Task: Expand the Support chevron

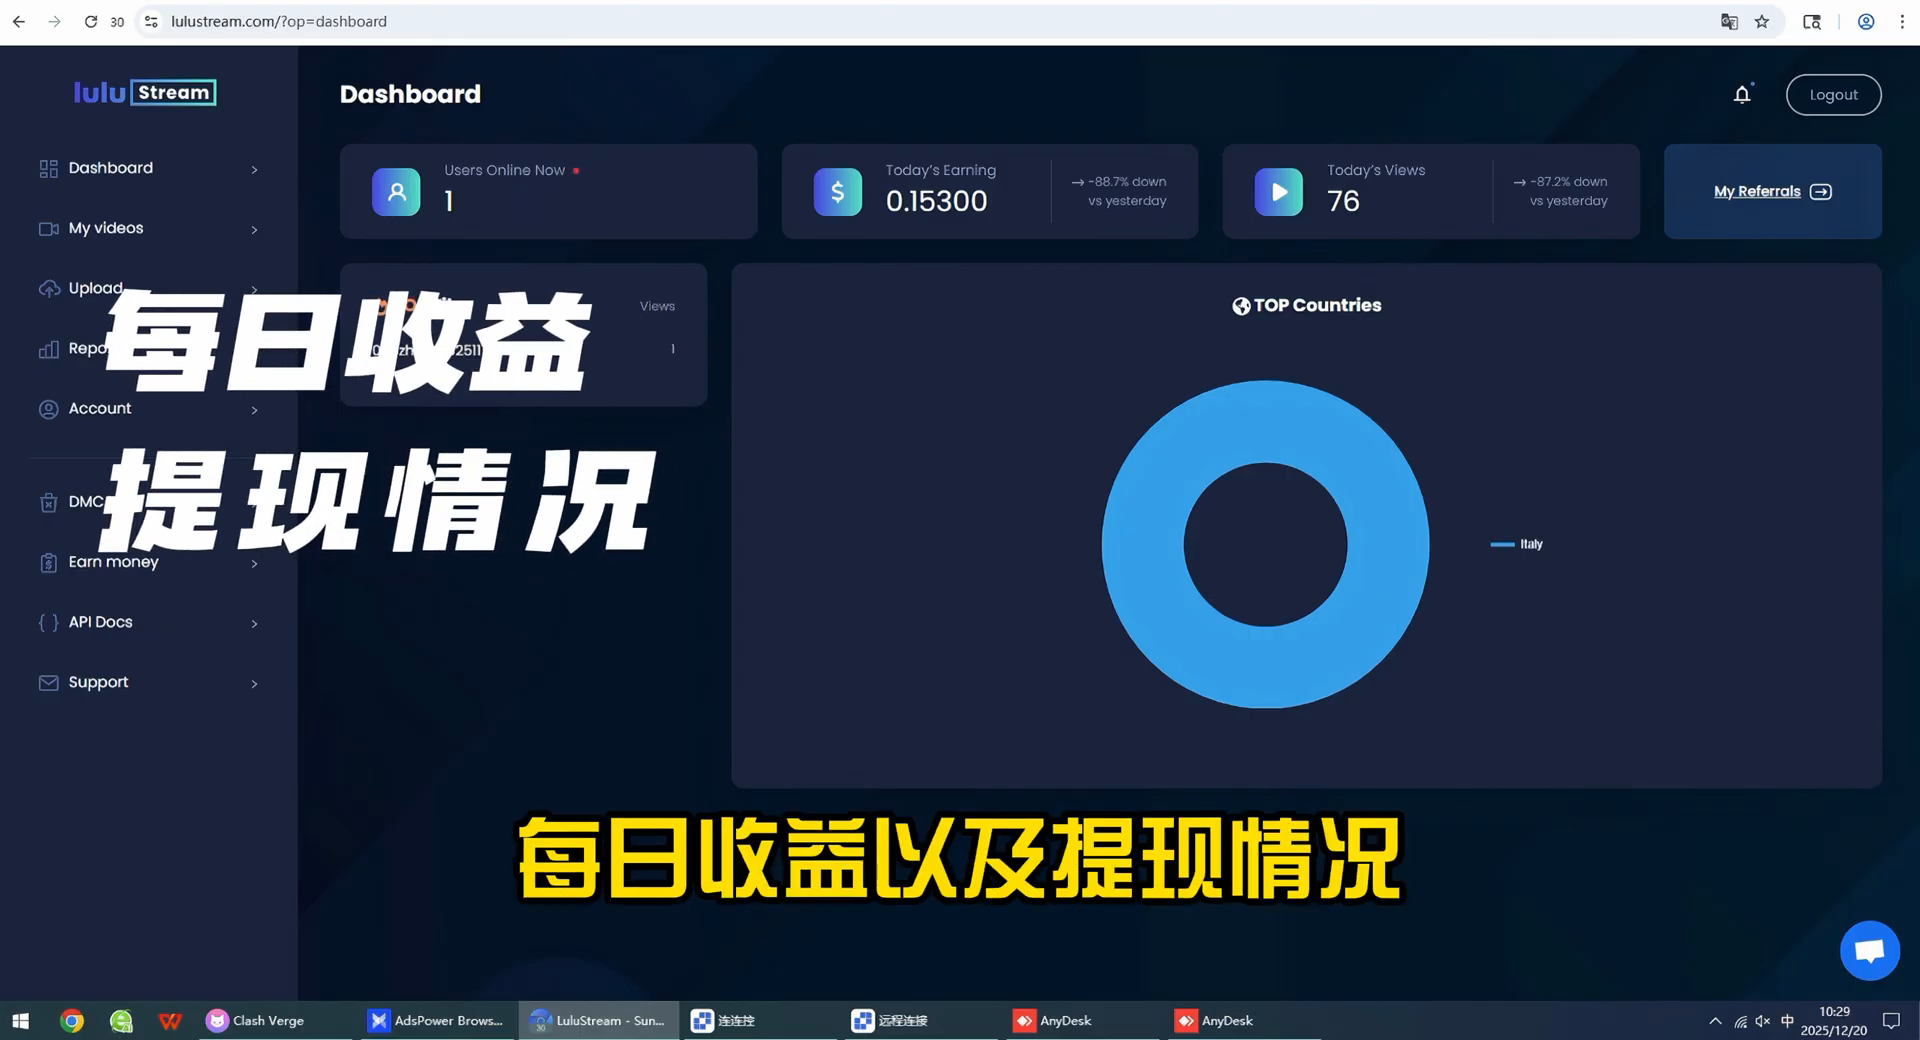Action: (254, 684)
